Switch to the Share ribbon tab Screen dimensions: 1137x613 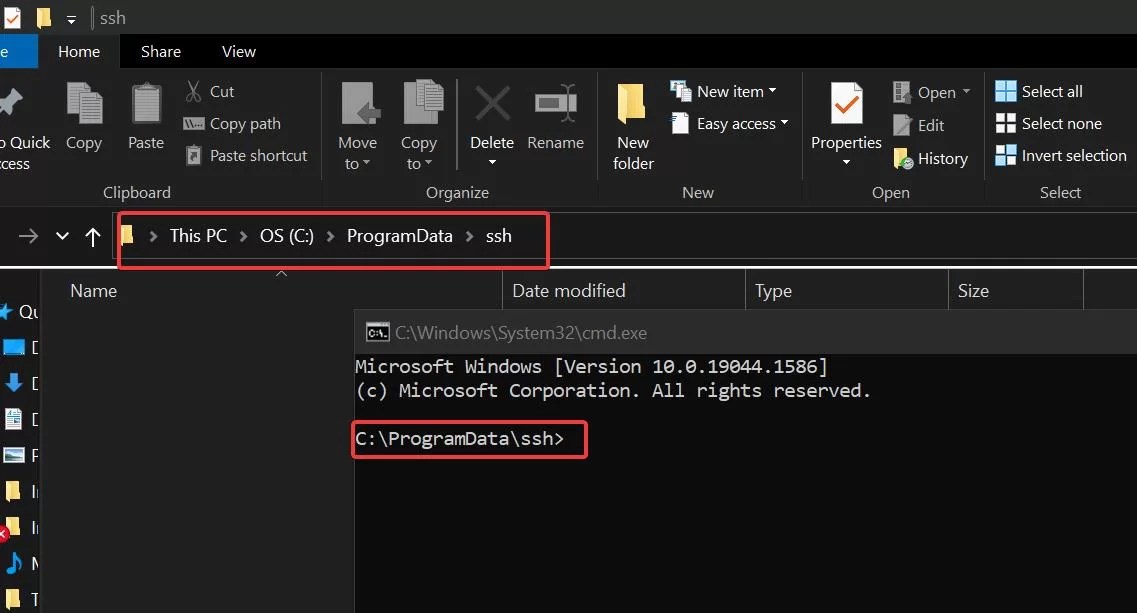click(161, 52)
